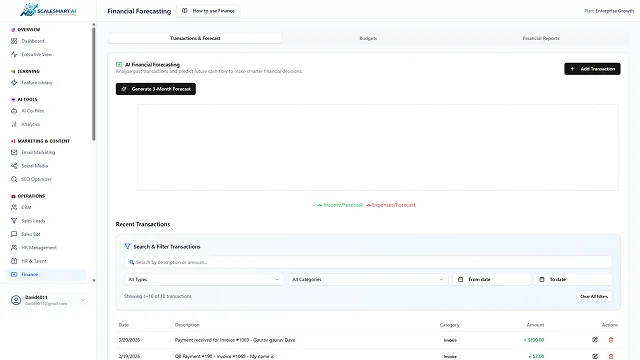The image size is (640, 360).
Task: Switch to Transactions & Forecast tab
Action: [x=195, y=38]
